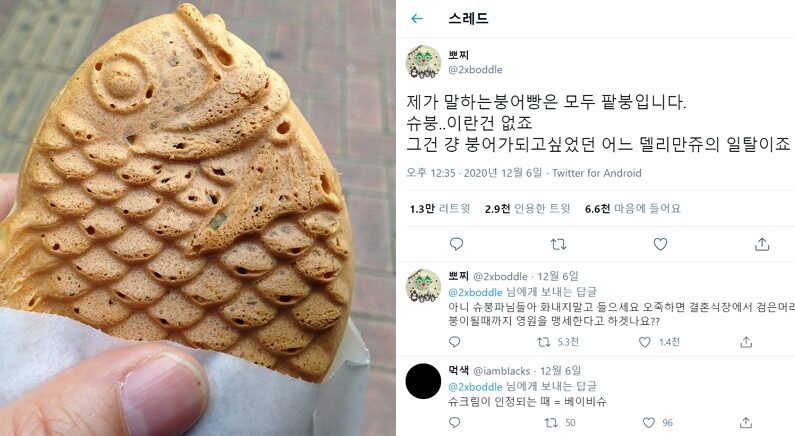Retweet the main tweet about 붕어빵
The width and height of the screenshot is (795, 436).
click(558, 244)
